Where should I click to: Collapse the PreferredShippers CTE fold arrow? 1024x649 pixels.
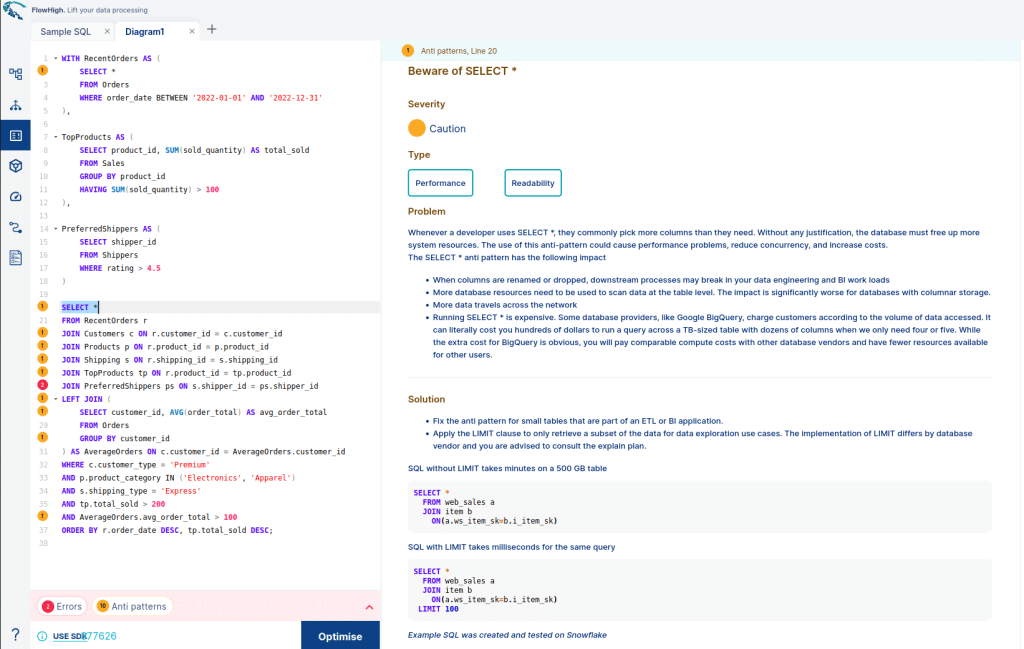[56, 229]
